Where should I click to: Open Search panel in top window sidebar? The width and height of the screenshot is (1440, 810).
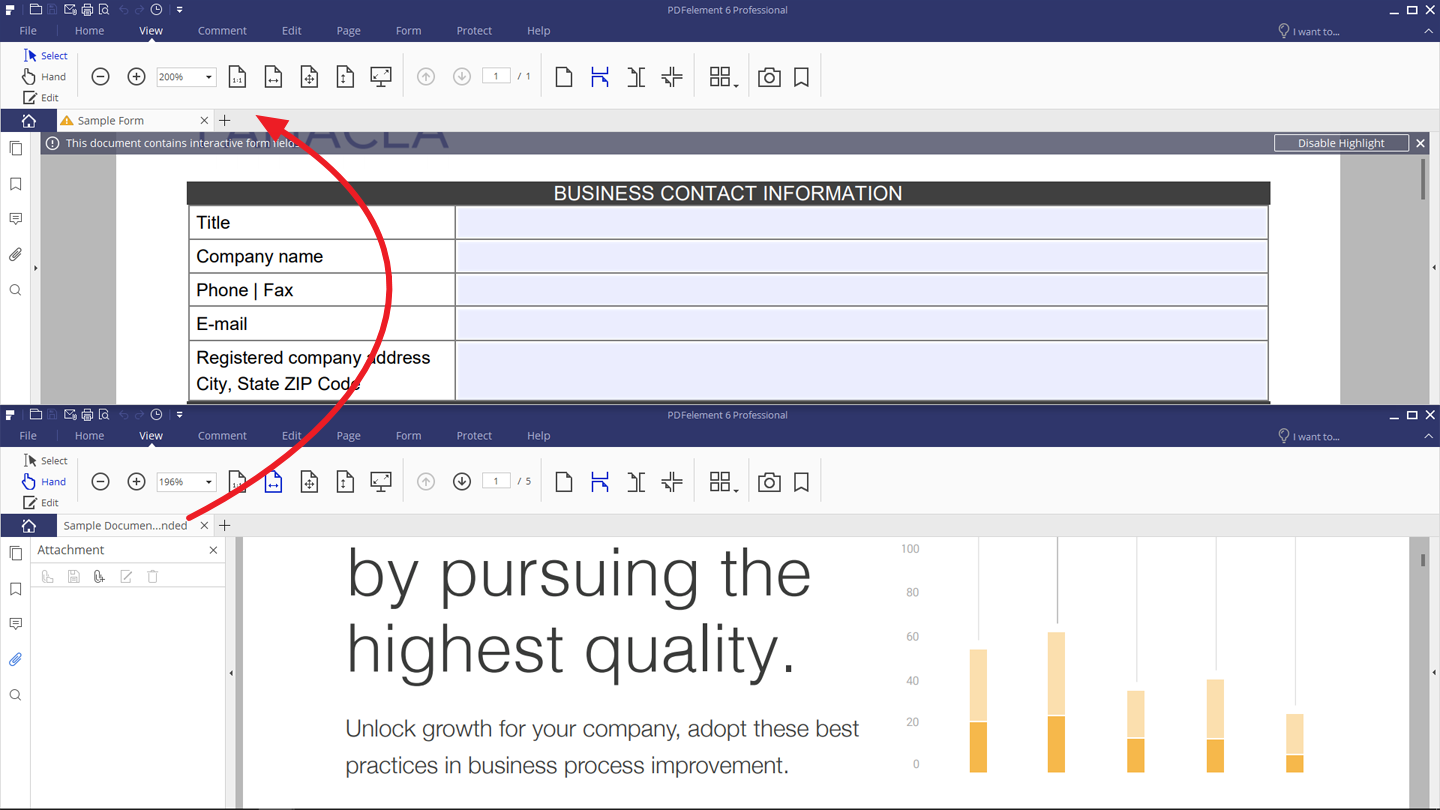point(15,290)
